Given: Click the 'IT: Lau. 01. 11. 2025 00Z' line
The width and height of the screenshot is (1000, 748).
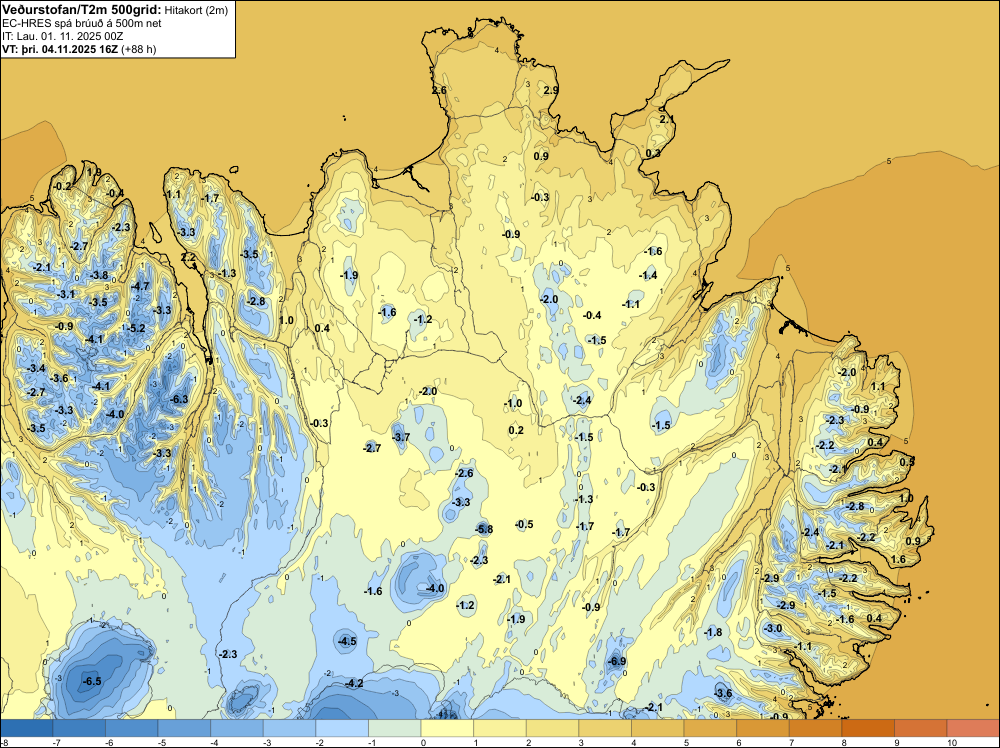Looking at the screenshot, I should (x=62, y=36).
